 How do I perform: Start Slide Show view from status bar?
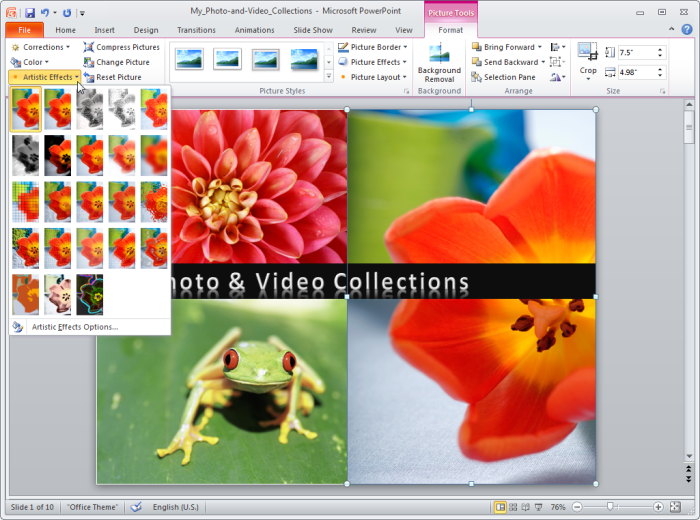coord(539,507)
